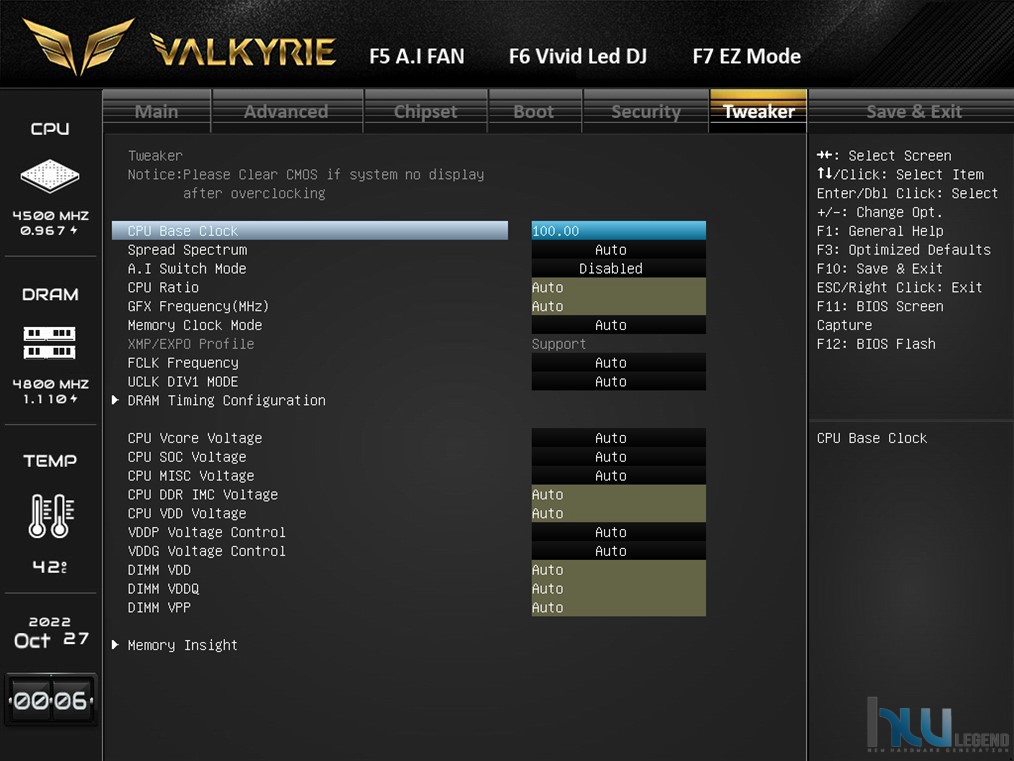Image resolution: width=1014 pixels, height=761 pixels.
Task: Open F5 A.I FAN settings
Action: [x=416, y=56]
